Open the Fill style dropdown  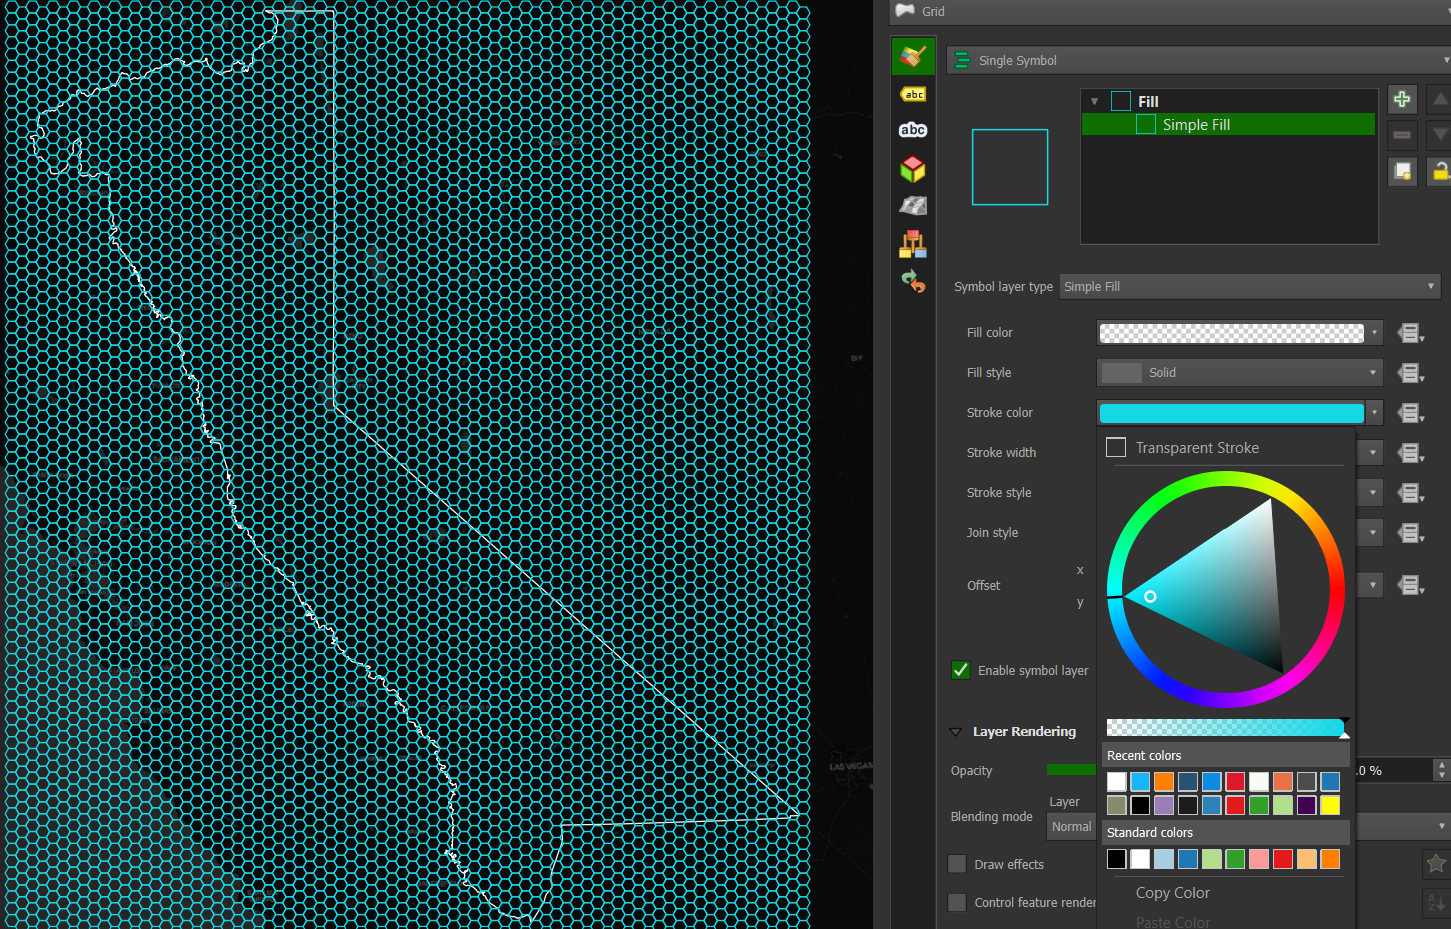(1239, 372)
